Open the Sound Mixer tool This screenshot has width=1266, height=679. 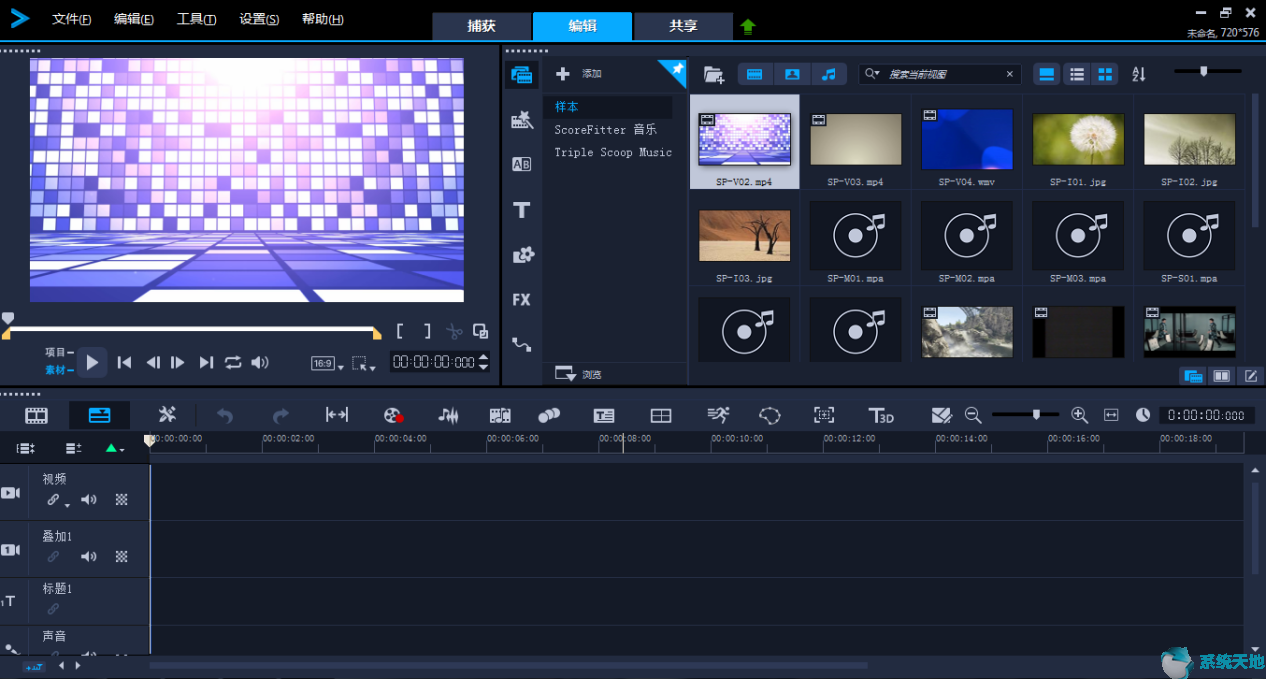click(x=449, y=415)
